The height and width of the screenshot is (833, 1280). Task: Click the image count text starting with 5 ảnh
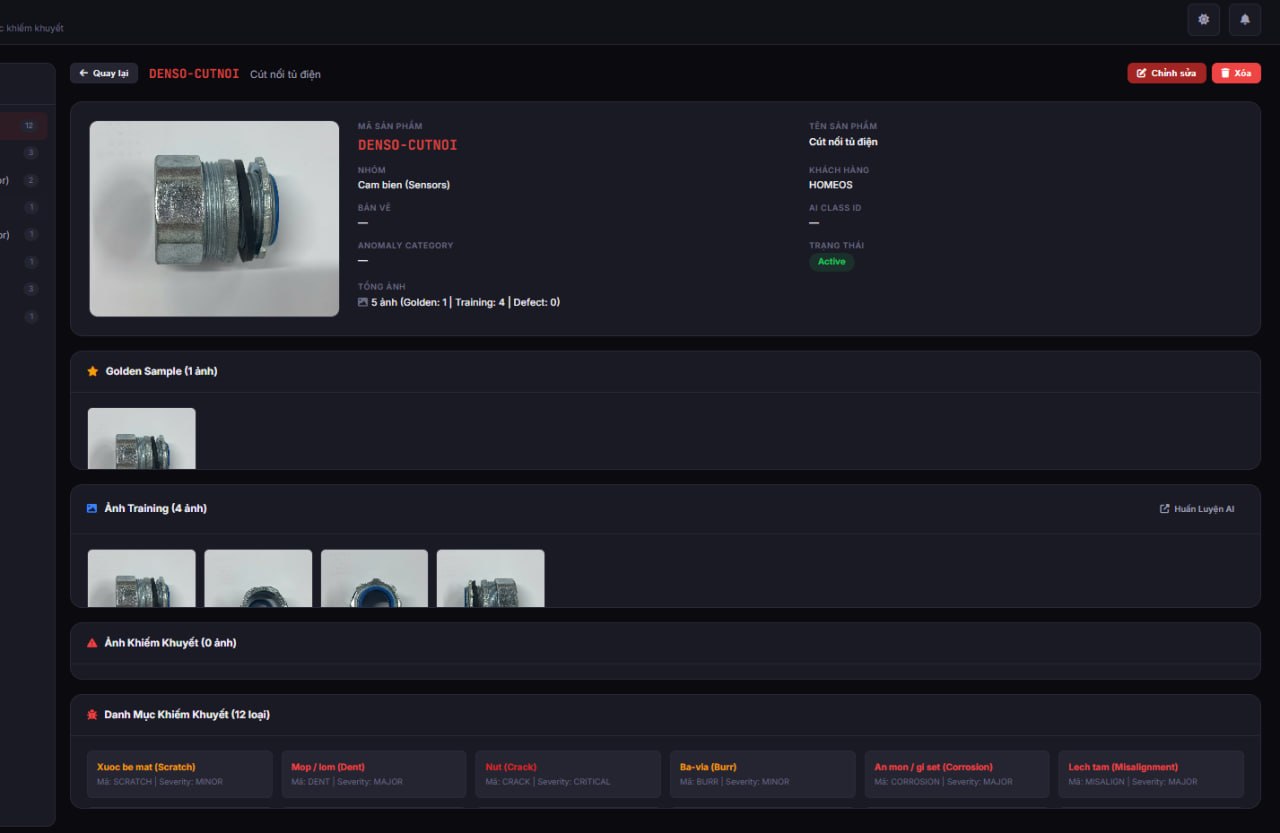point(466,302)
